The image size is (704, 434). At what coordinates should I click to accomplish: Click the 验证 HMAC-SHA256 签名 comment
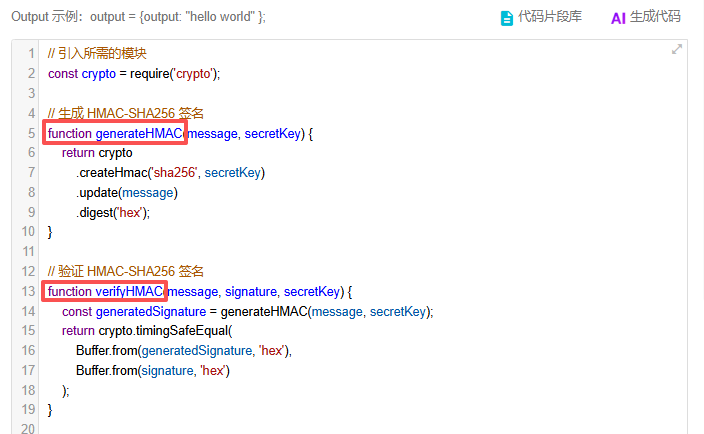125,271
